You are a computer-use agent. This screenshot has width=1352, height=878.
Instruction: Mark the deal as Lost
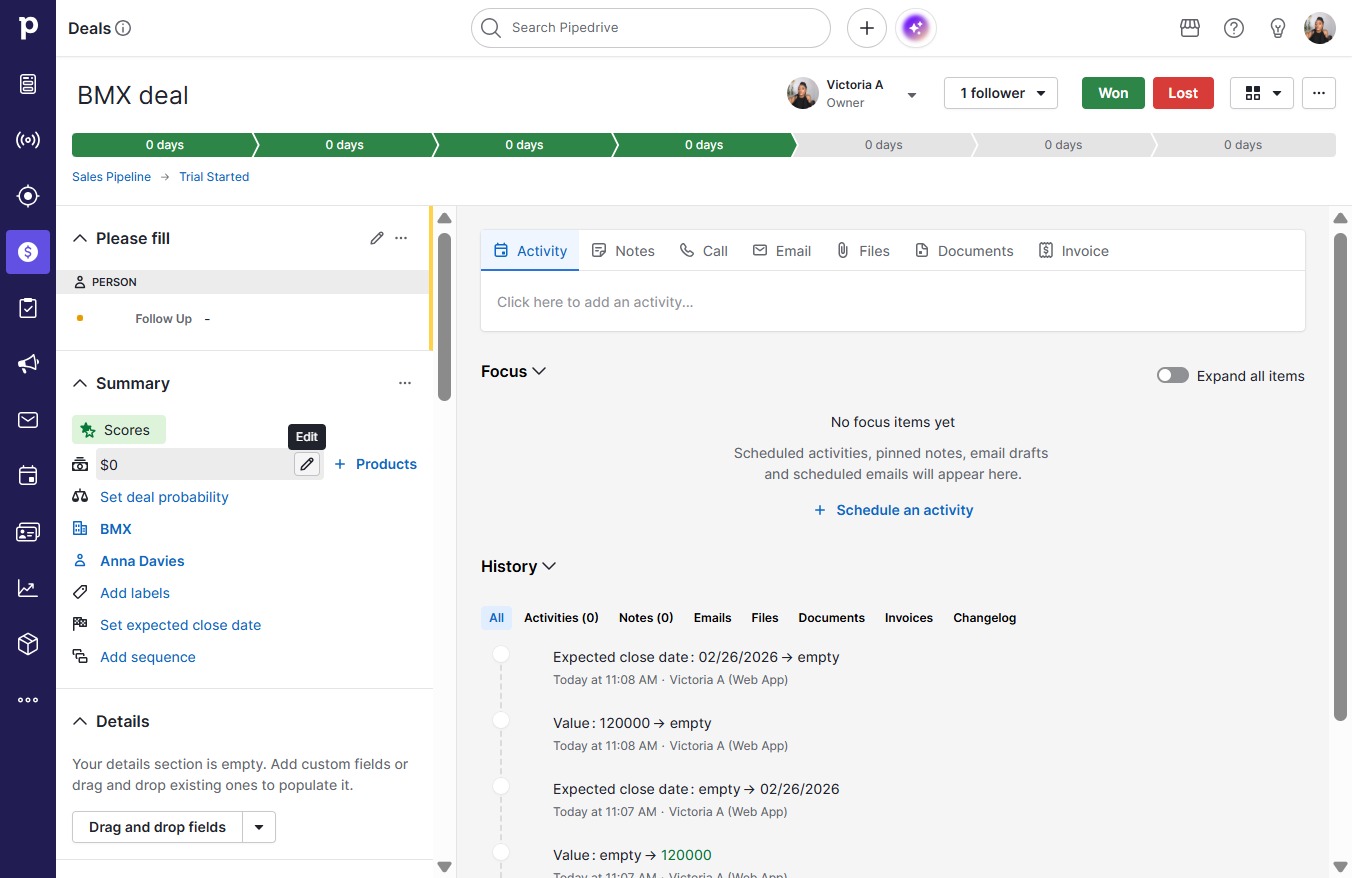click(x=1183, y=93)
